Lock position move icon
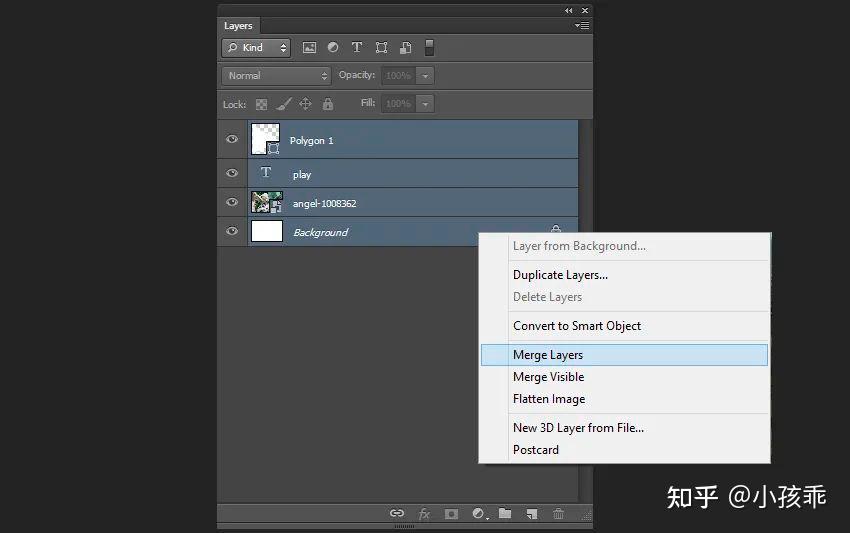Screen dimensions: 850x533 coord(306,104)
